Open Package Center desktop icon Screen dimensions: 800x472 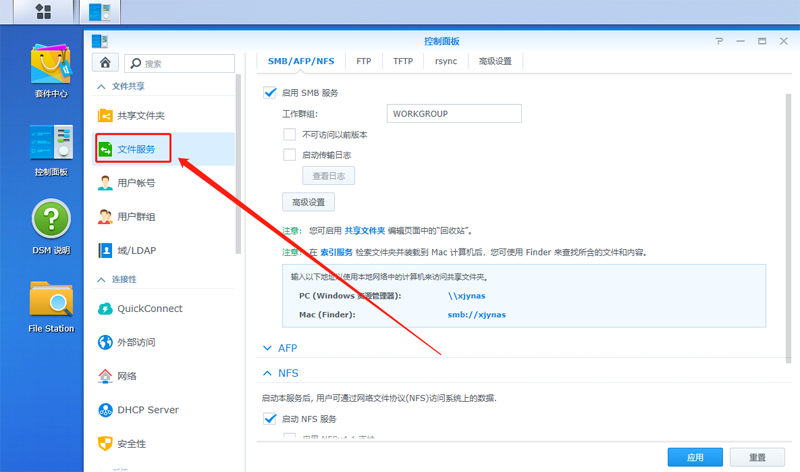pos(51,71)
